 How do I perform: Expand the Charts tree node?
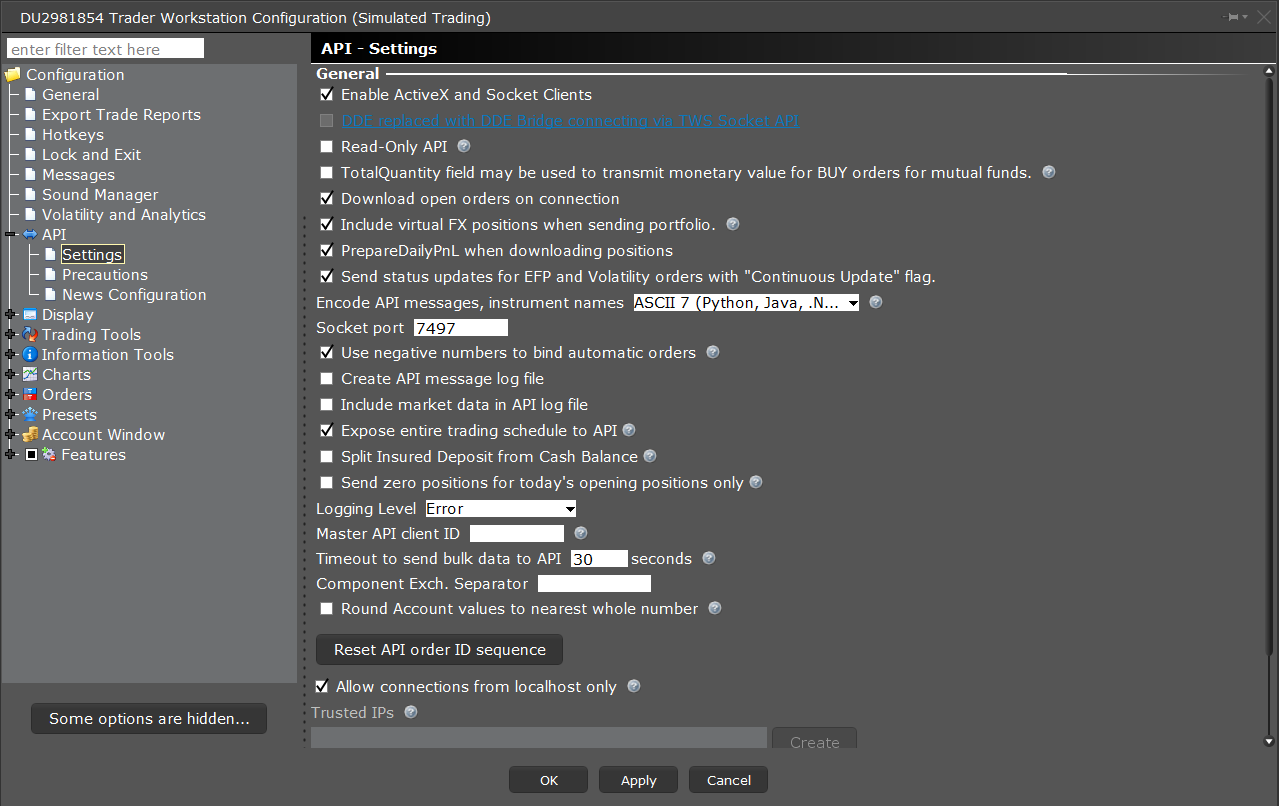pyautogui.click(x=10, y=375)
